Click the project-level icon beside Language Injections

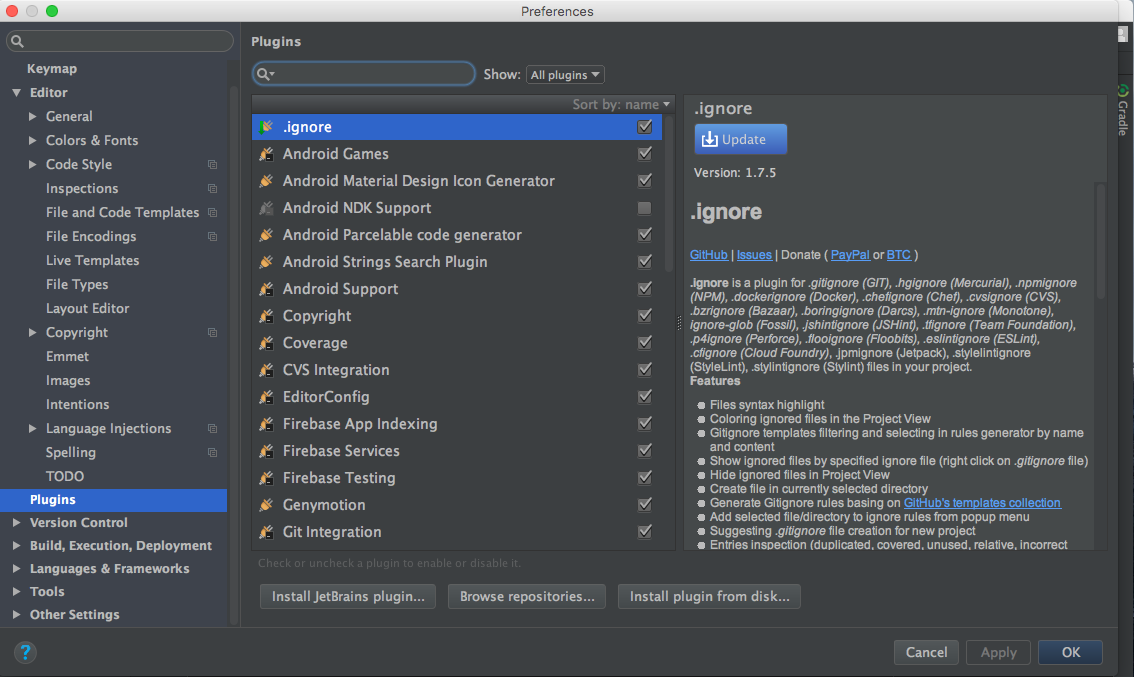tap(213, 429)
